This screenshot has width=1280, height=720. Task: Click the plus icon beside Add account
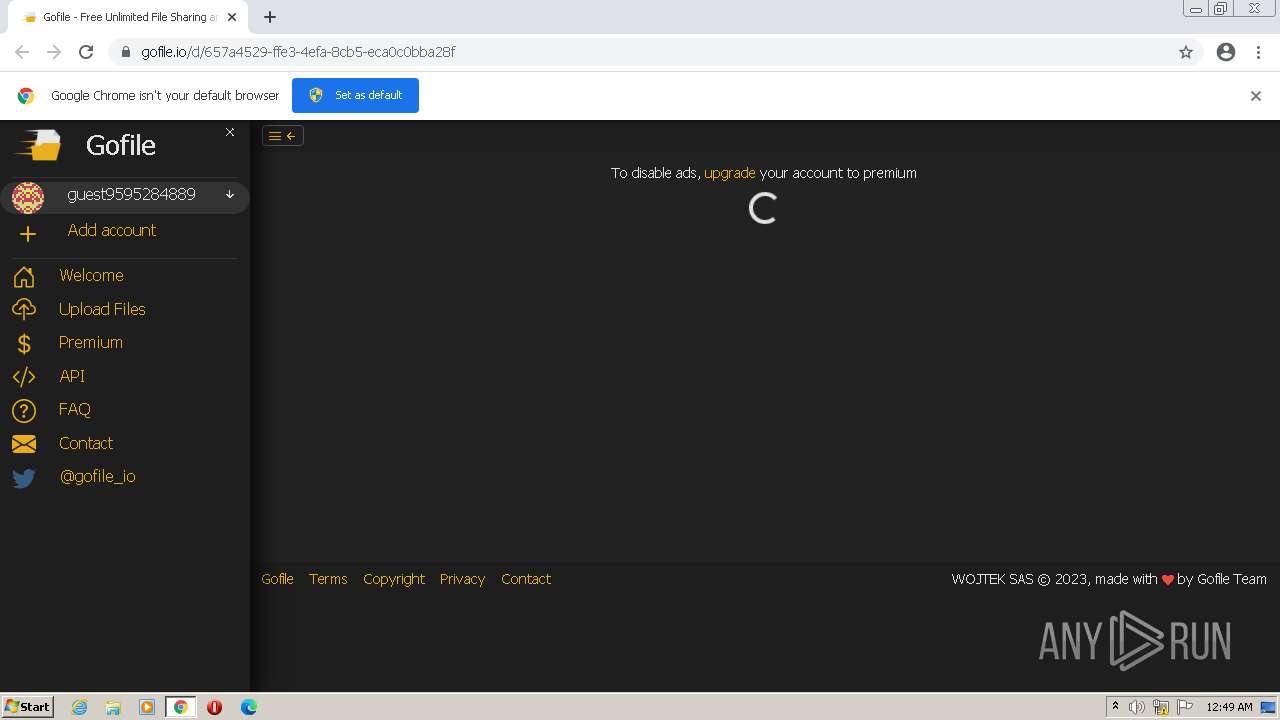click(x=28, y=233)
